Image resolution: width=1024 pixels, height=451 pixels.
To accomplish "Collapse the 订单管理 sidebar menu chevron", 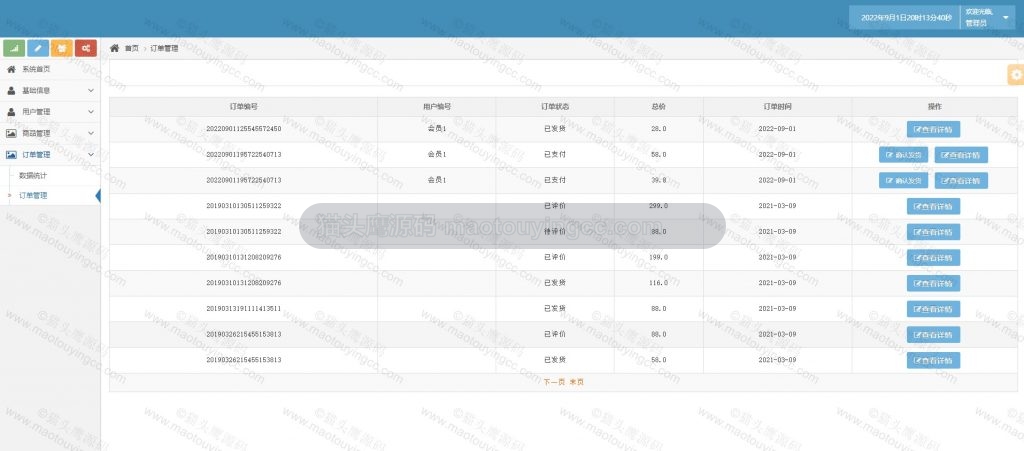I will pyautogui.click(x=91, y=155).
